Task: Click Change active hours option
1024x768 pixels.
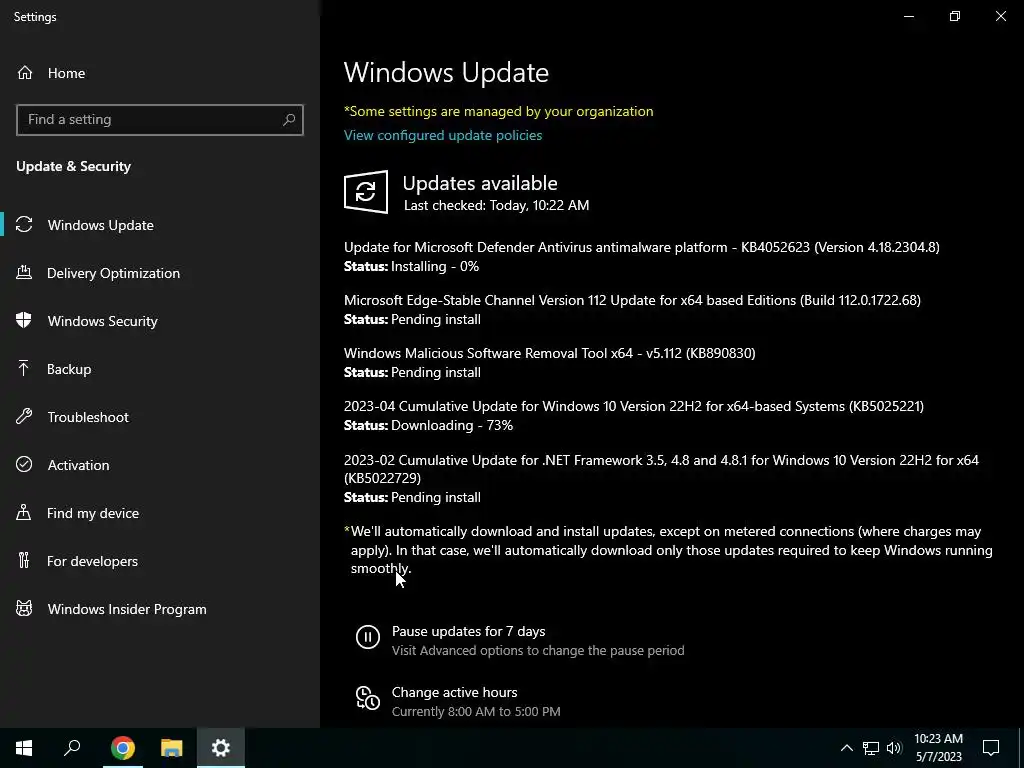Action: click(x=455, y=692)
